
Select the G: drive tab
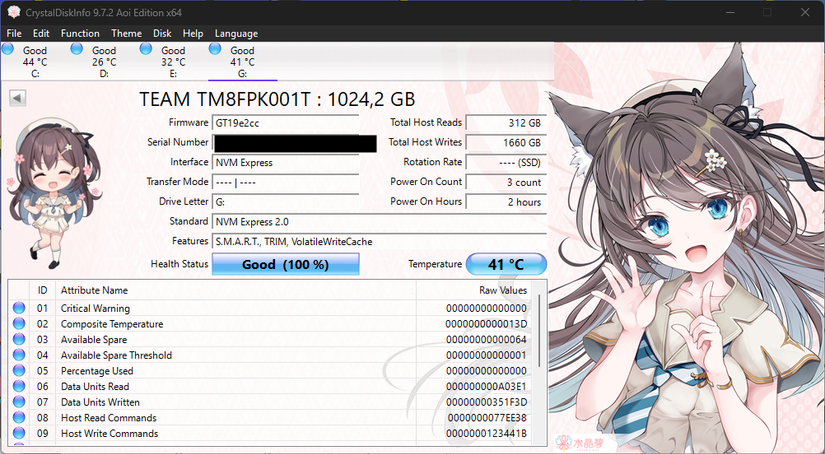click(x=243, y=62)
